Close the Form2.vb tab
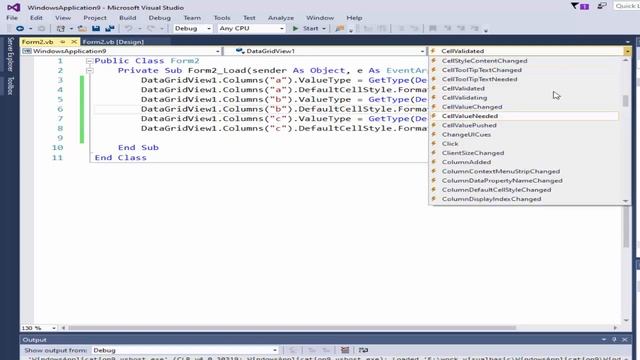This screenshot has width=640, height=360. click(x=74, y=42)
